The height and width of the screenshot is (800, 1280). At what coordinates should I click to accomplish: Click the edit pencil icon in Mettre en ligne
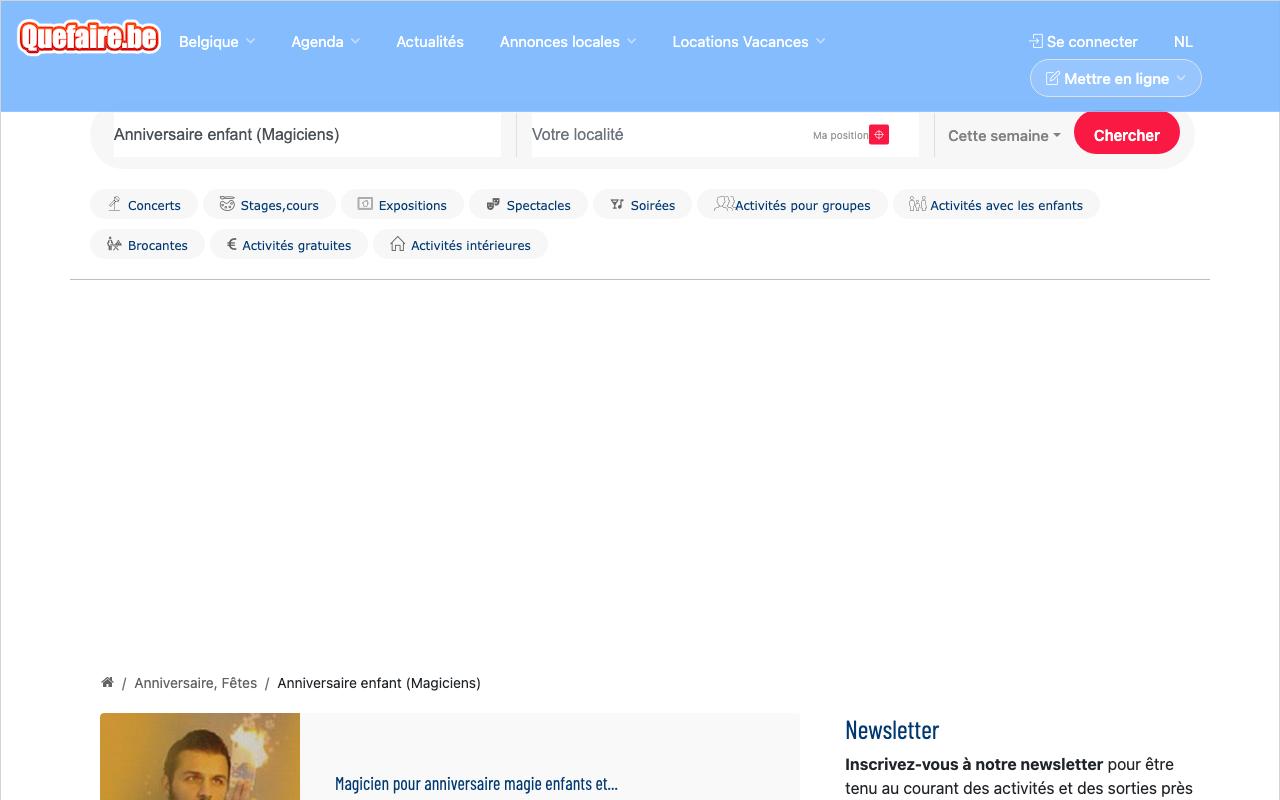tap(1052, 78)
